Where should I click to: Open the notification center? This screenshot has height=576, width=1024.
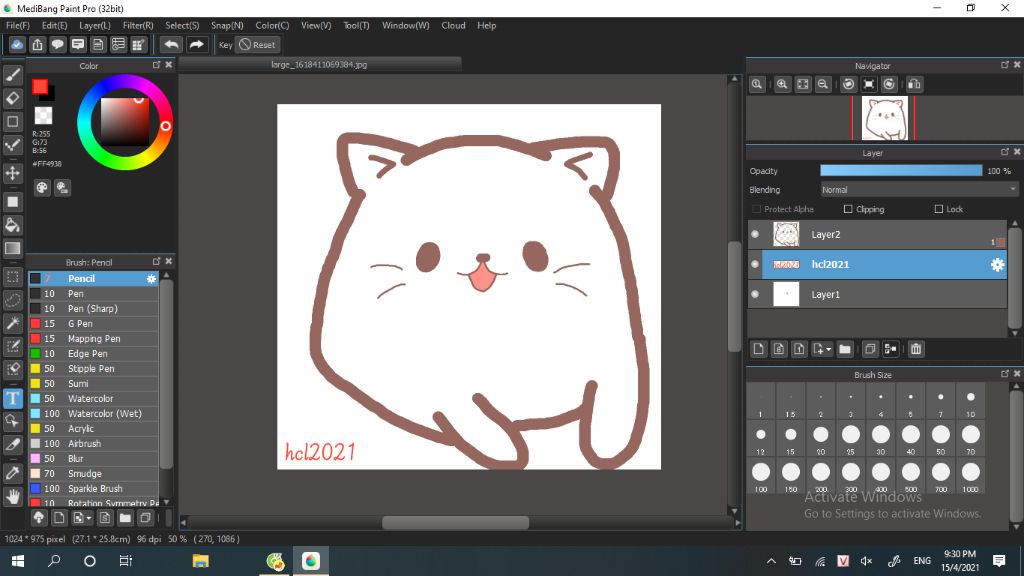[x=999, y=561]
